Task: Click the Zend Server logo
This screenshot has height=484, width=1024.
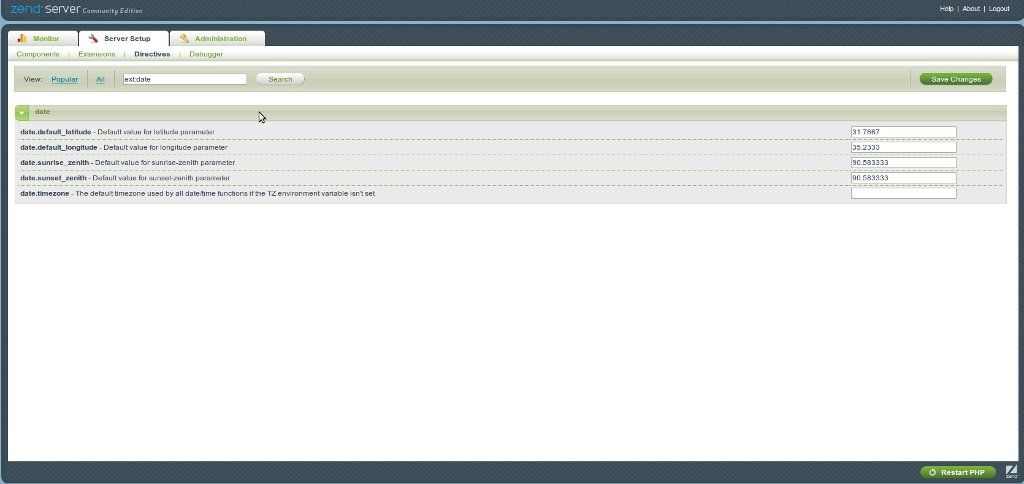Action: pos(76,9)
